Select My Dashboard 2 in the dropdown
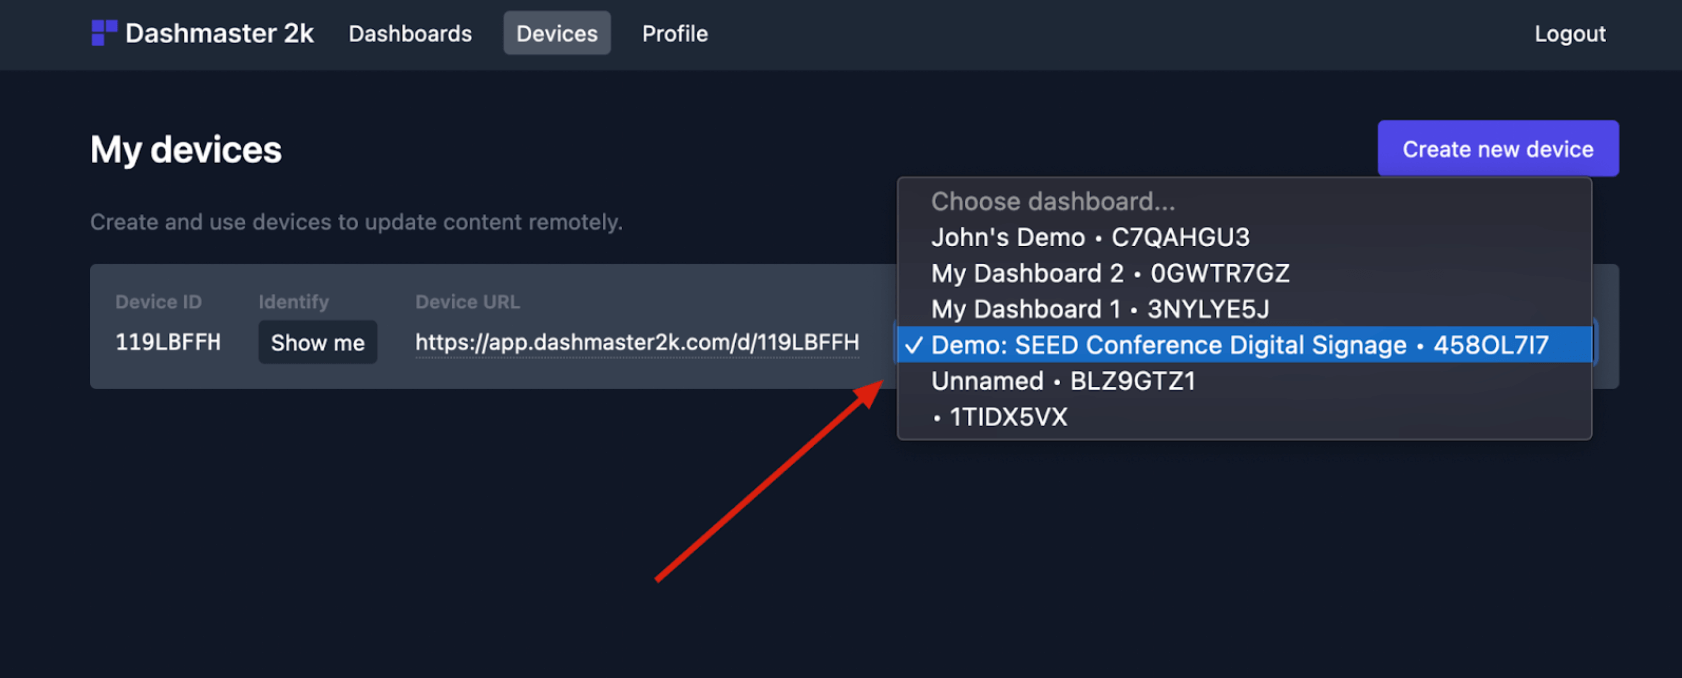 pos(1109,273)
